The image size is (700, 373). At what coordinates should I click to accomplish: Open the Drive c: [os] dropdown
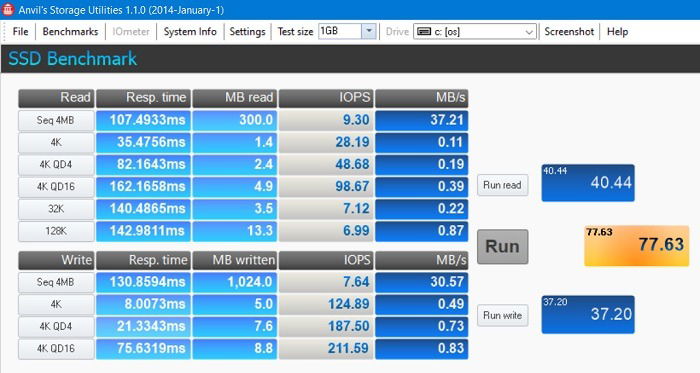point(475,31)
